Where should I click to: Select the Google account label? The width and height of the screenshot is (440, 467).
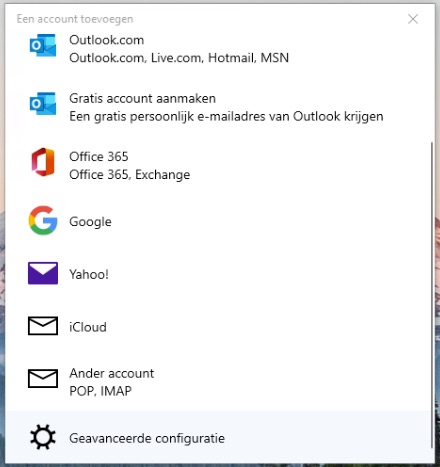(90, 222)
